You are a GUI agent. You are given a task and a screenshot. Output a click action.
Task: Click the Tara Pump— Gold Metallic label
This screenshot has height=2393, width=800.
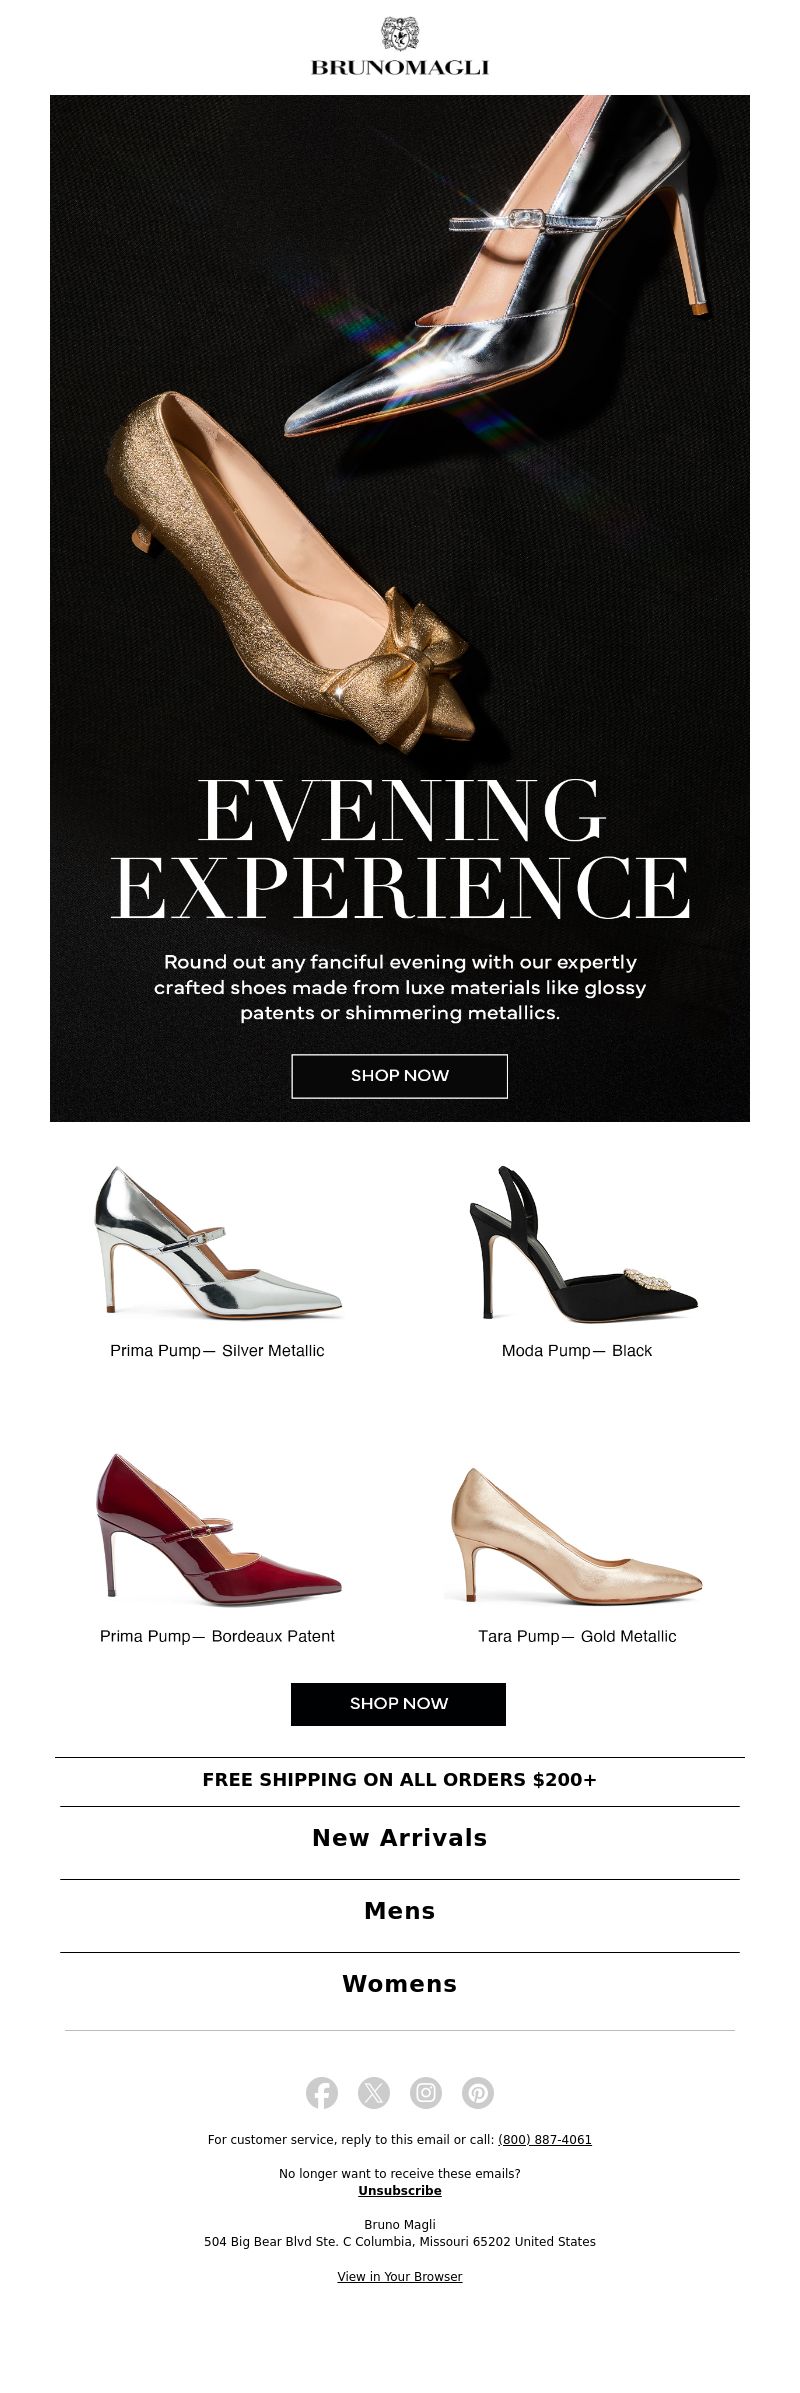[x=577, y=1636]
